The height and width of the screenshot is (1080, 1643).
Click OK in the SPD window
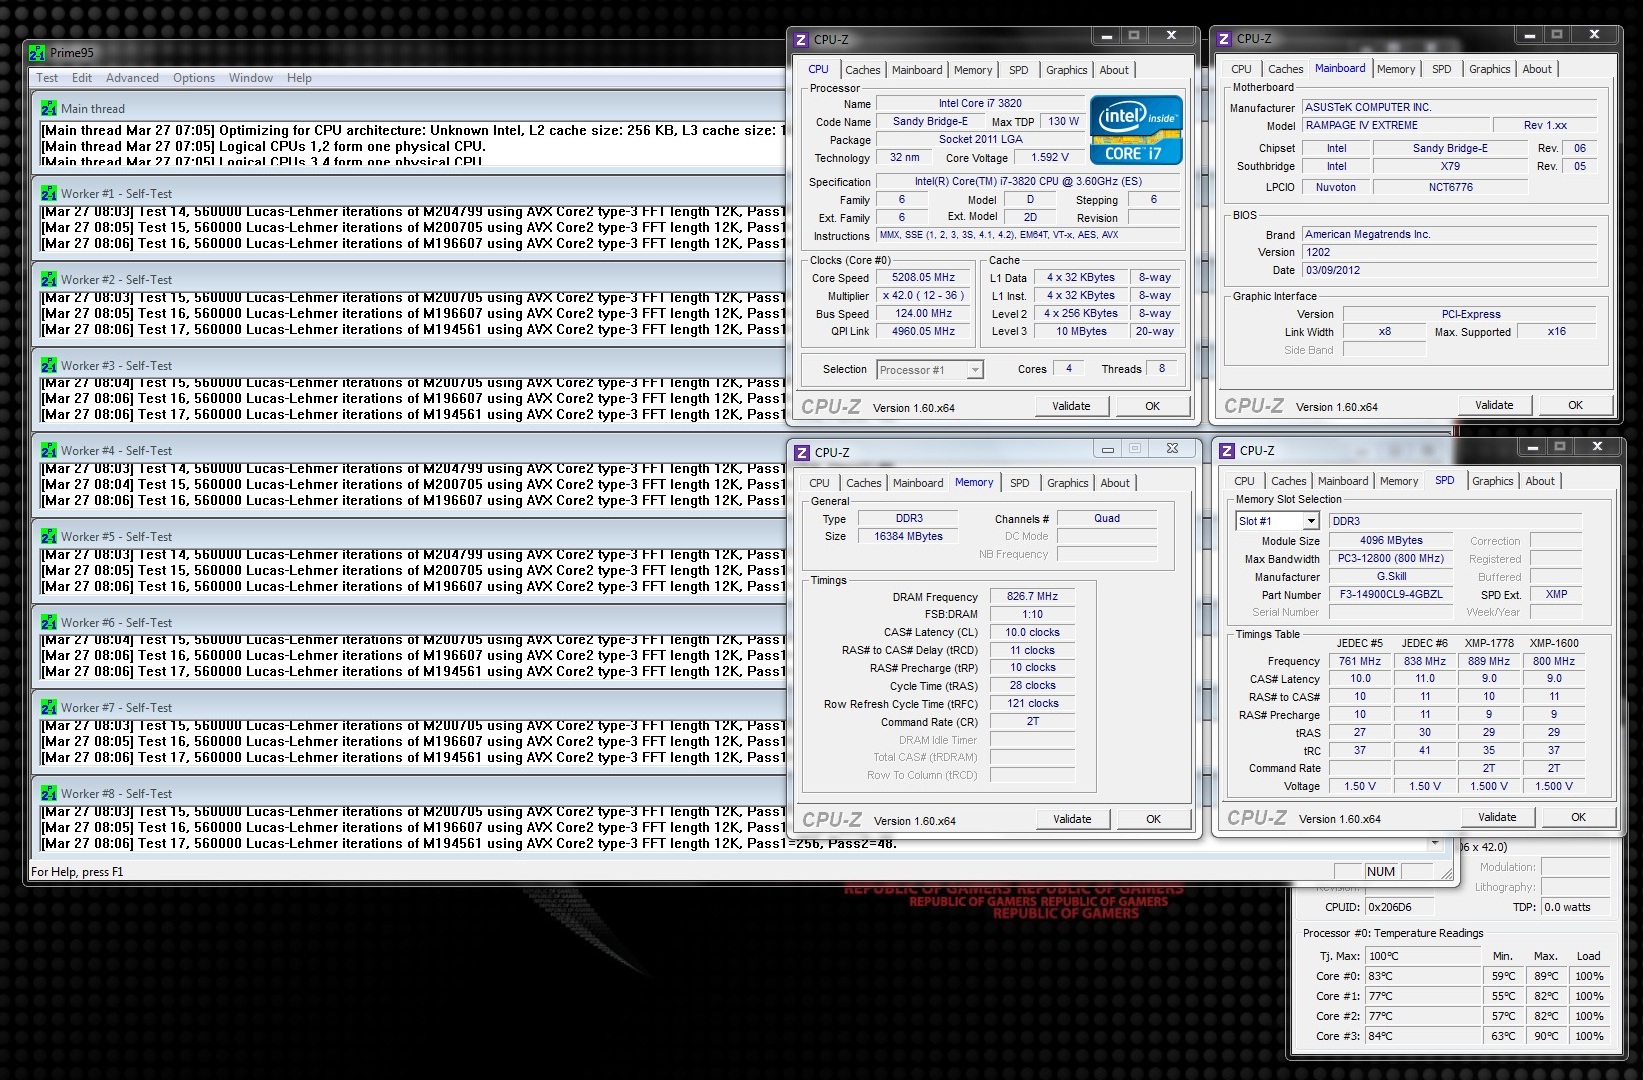(1578, 817)
